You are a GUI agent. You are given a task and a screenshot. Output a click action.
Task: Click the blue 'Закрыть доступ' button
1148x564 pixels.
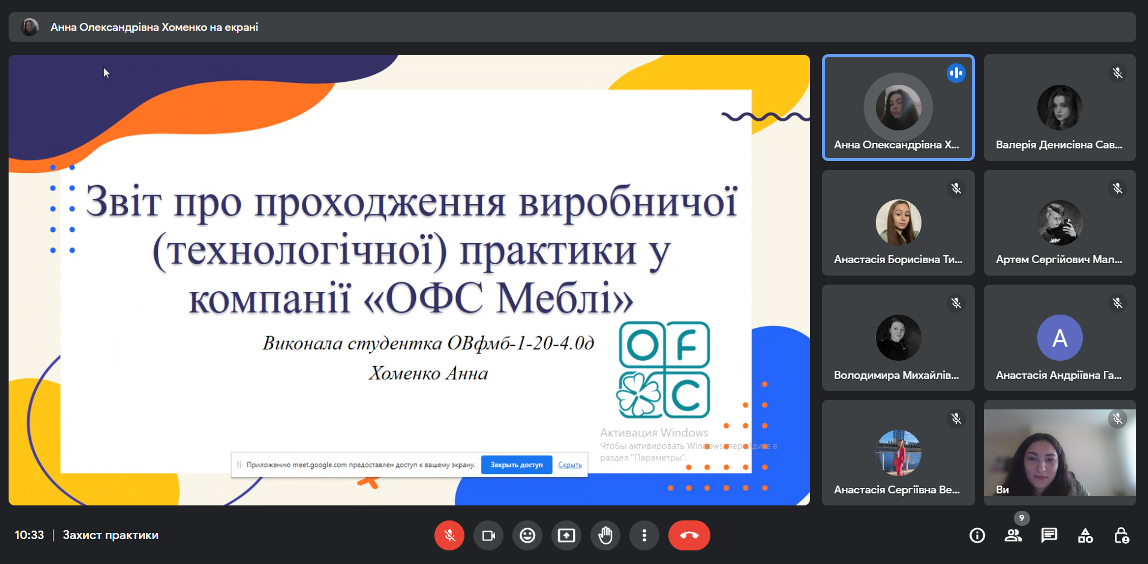click(x=516, y=465)
